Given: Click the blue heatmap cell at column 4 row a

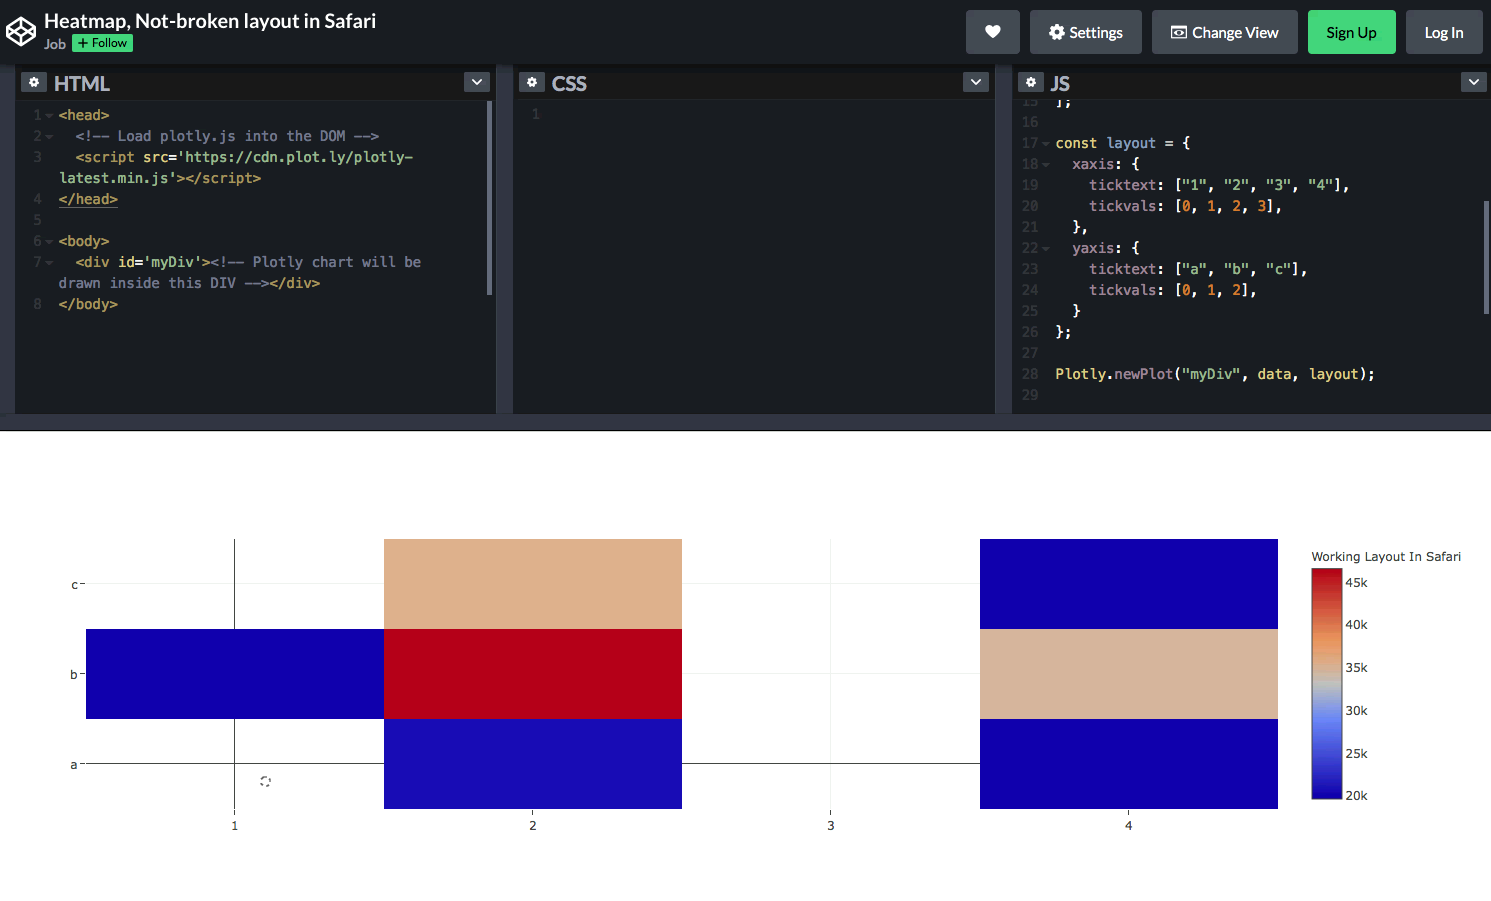Looking at the screenshot, I should [1129, 764].
